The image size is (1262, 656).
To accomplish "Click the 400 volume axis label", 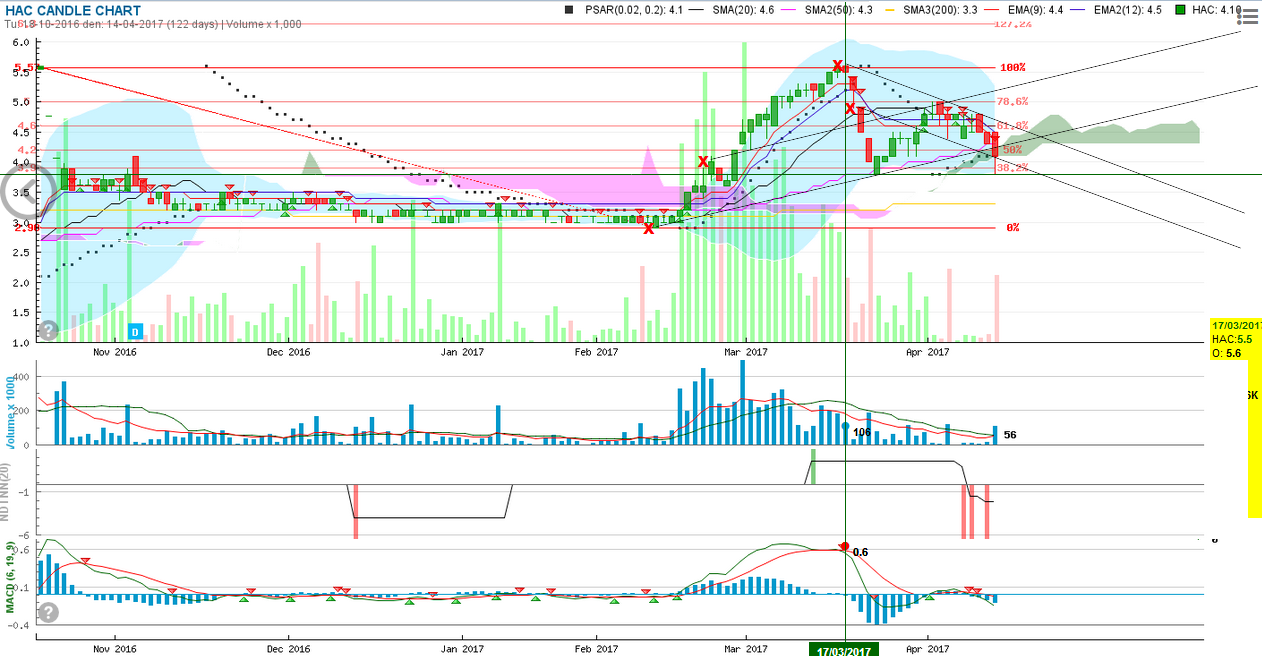I will pos(20,377).
